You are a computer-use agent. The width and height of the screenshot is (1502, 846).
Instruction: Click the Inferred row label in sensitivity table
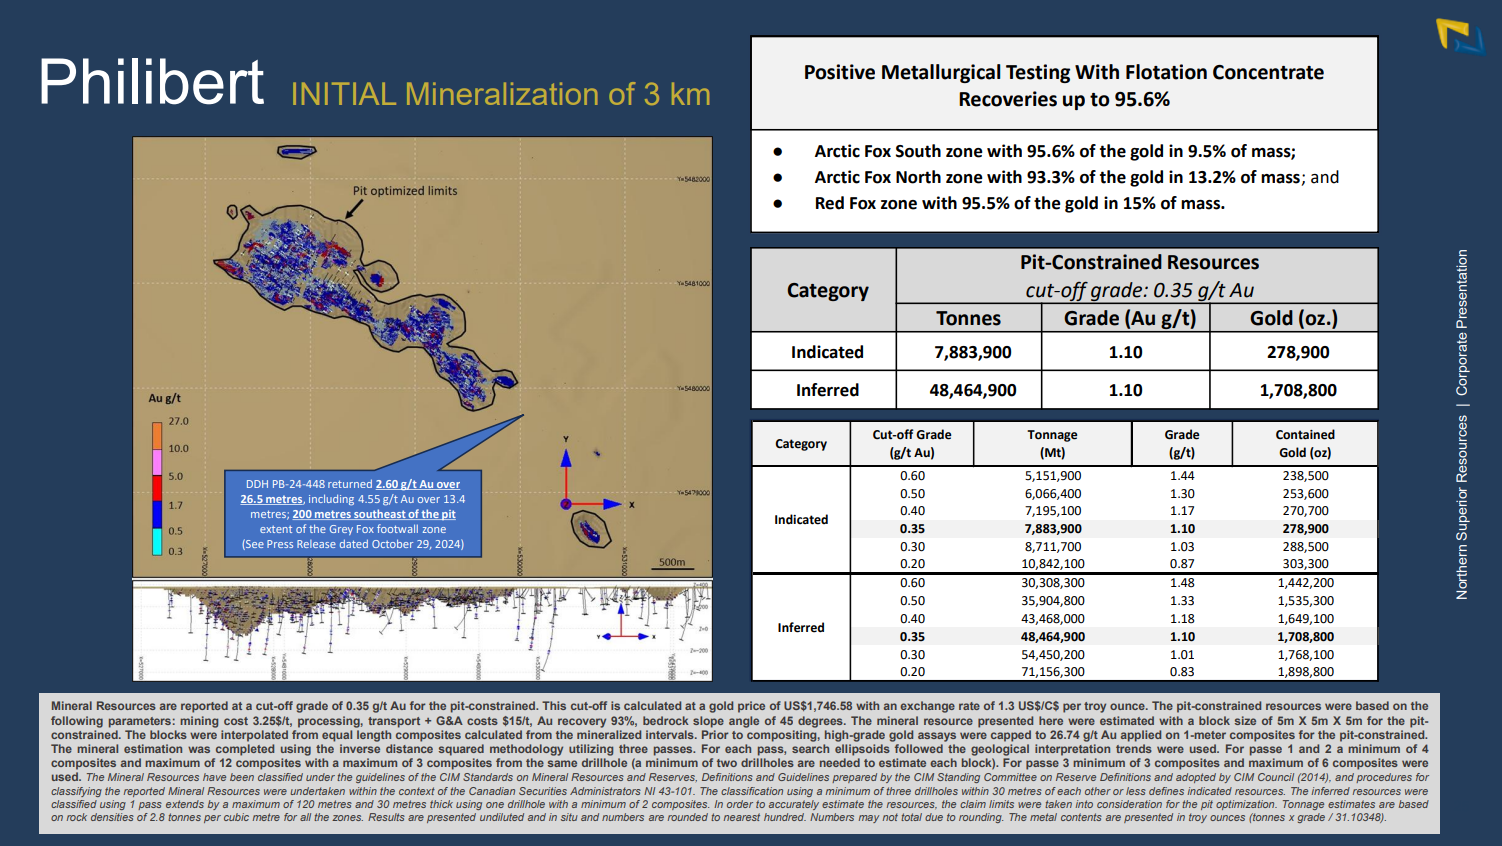[x=801, y=628]
